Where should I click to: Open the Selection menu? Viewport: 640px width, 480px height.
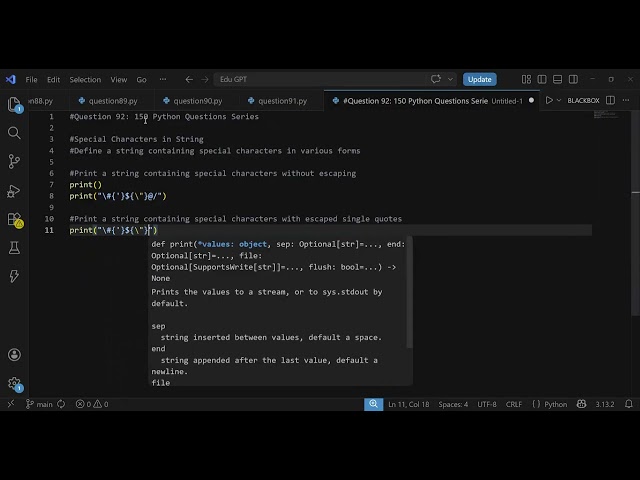point(85,80)
